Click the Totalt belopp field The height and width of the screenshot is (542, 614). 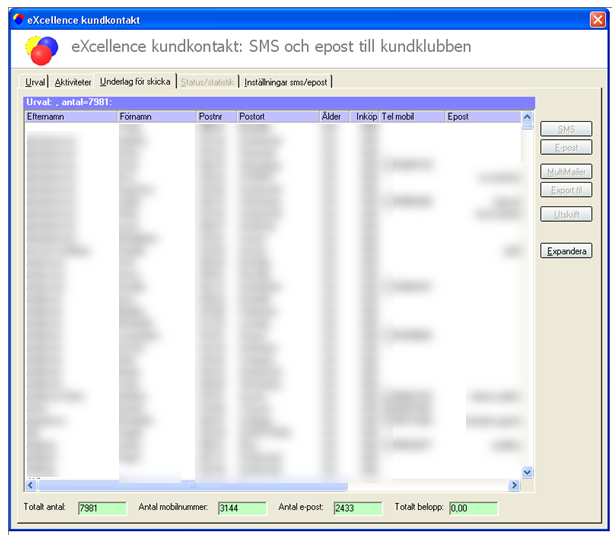[473, 508]
